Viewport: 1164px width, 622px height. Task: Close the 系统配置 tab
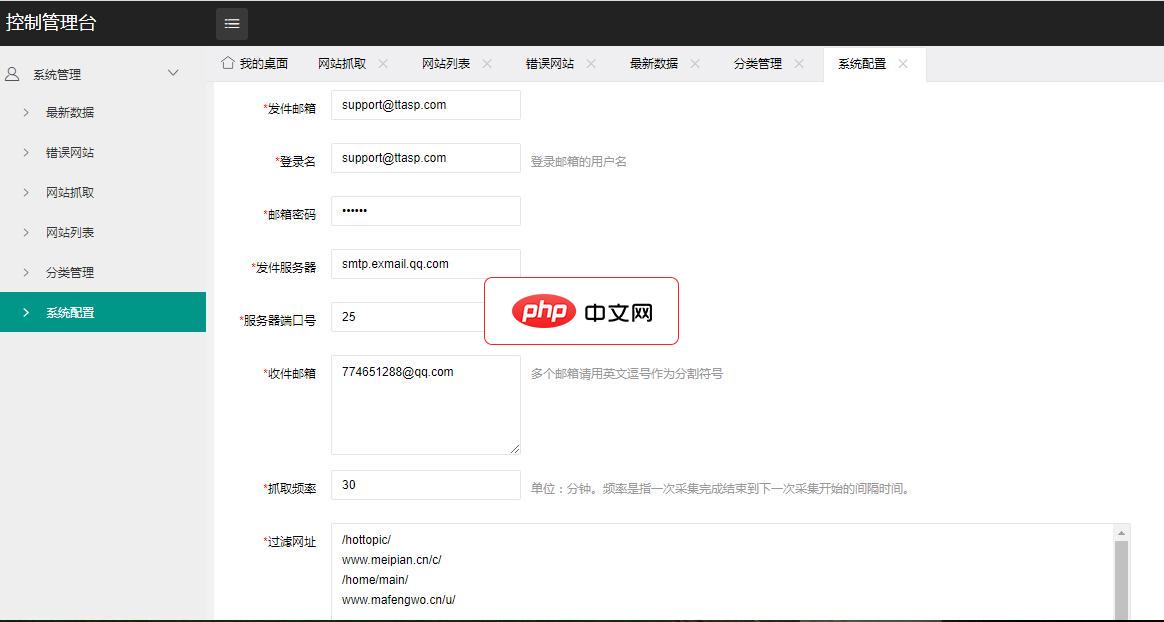click(x=903, y=64)
